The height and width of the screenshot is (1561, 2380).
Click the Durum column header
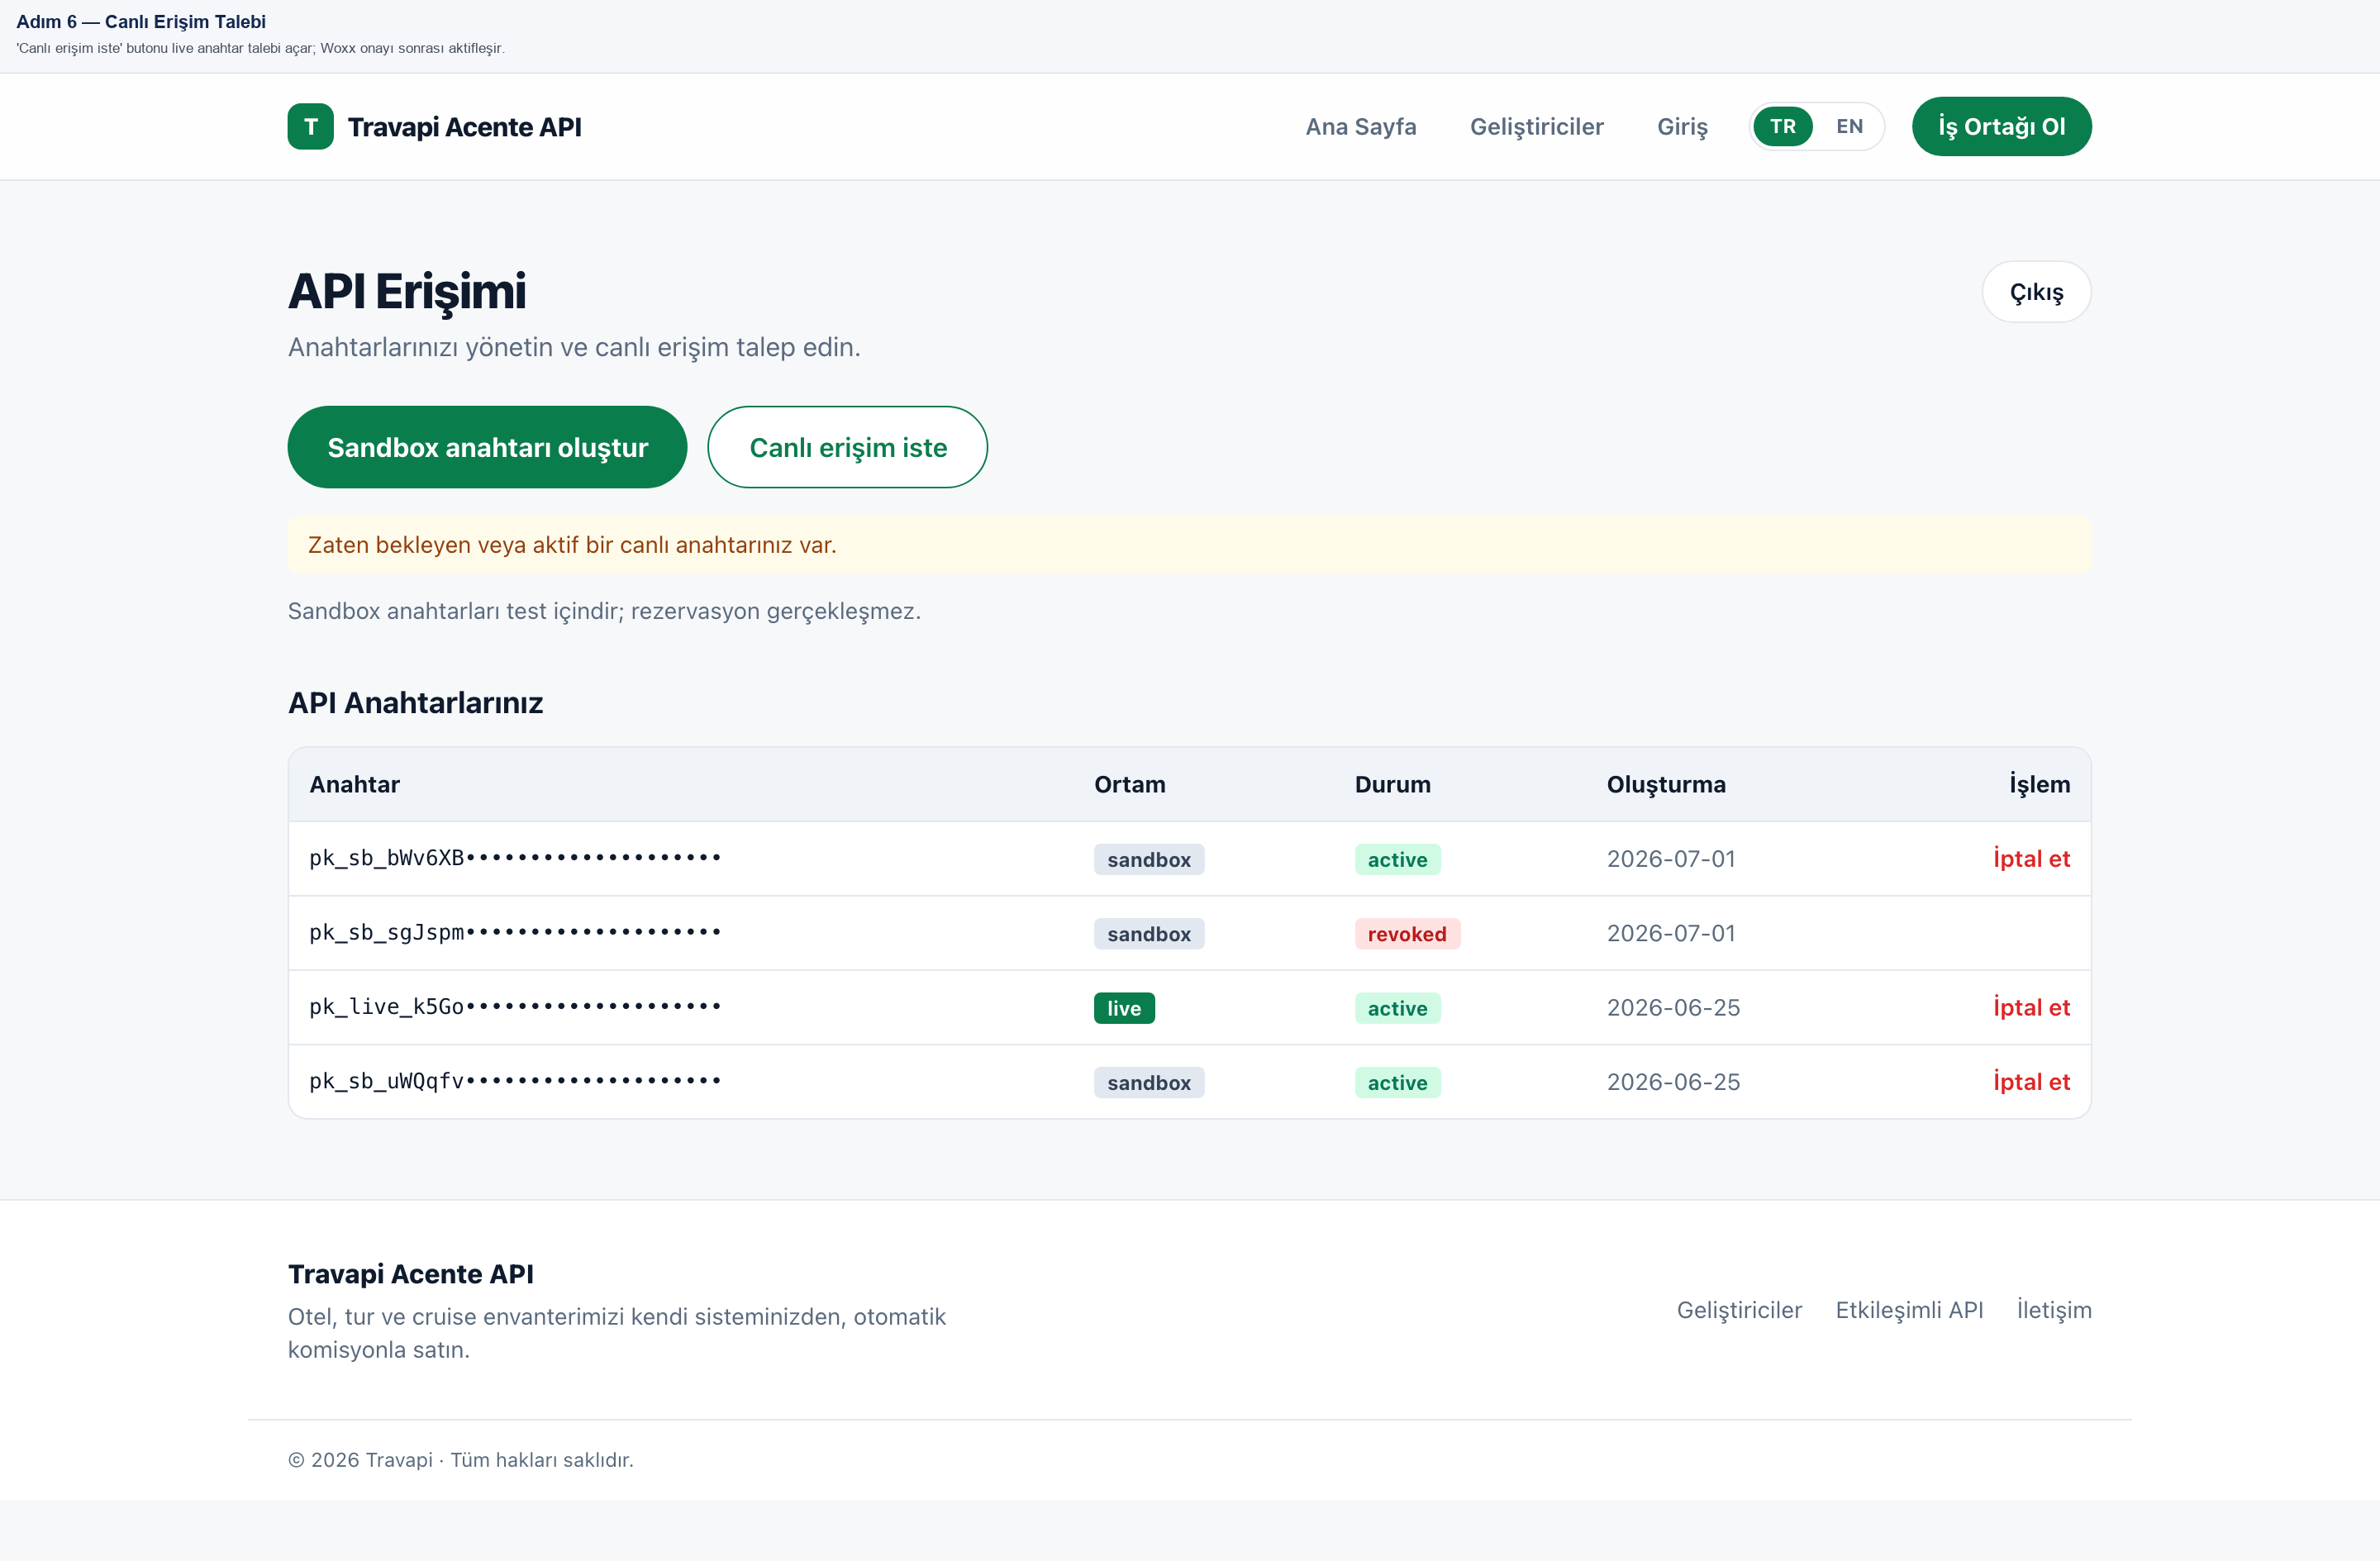[x=1392, y=784]
